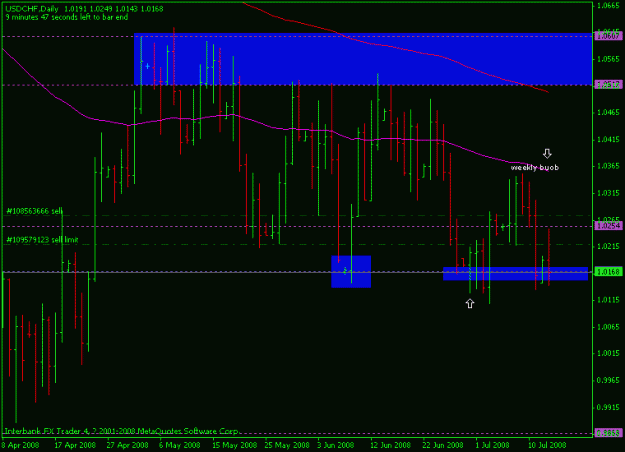625x452 pixels.
Task: Click the 'USDCHF,Daily' chart title text
Action: 31,9
